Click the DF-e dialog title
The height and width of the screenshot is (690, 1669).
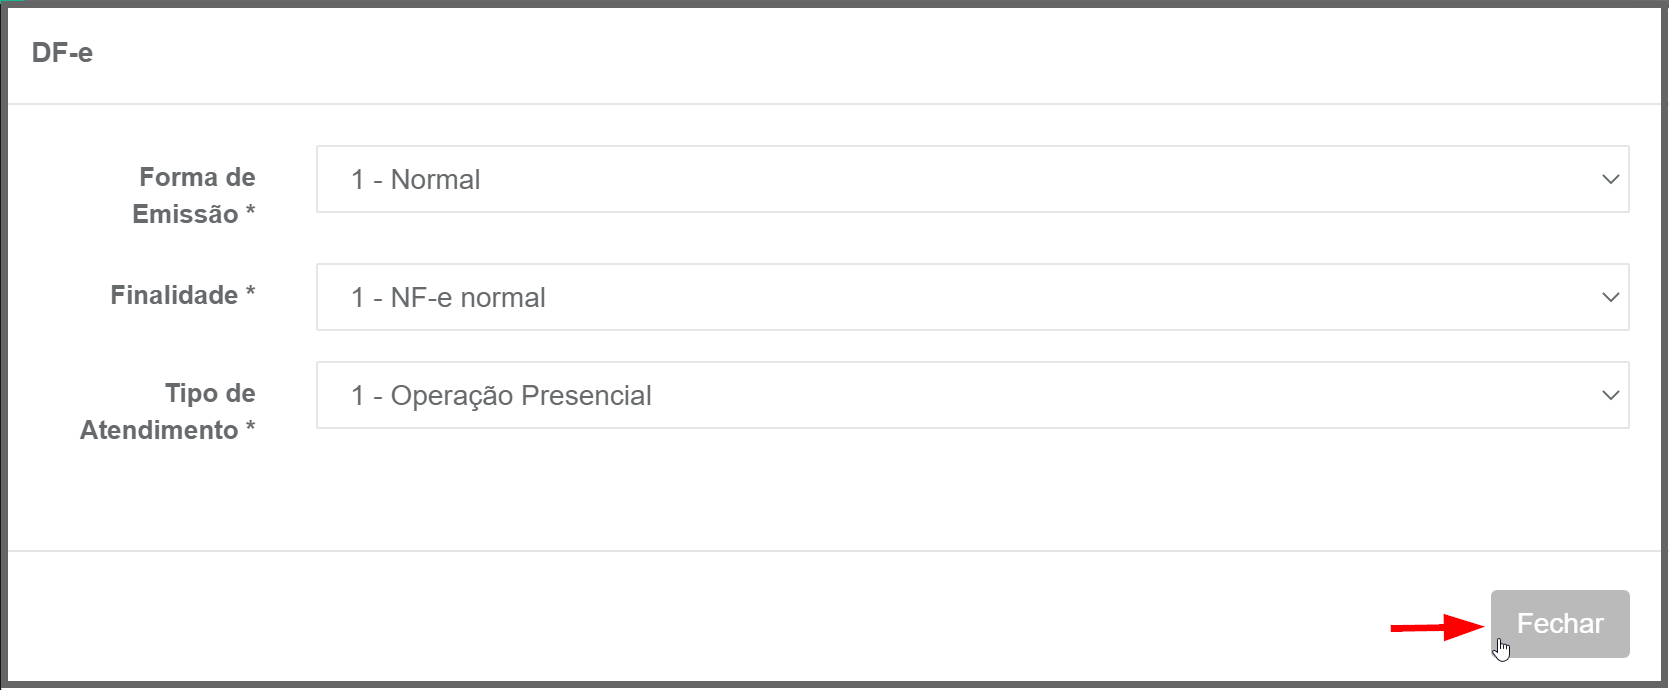pyautogui.click(x=62, y=53)
